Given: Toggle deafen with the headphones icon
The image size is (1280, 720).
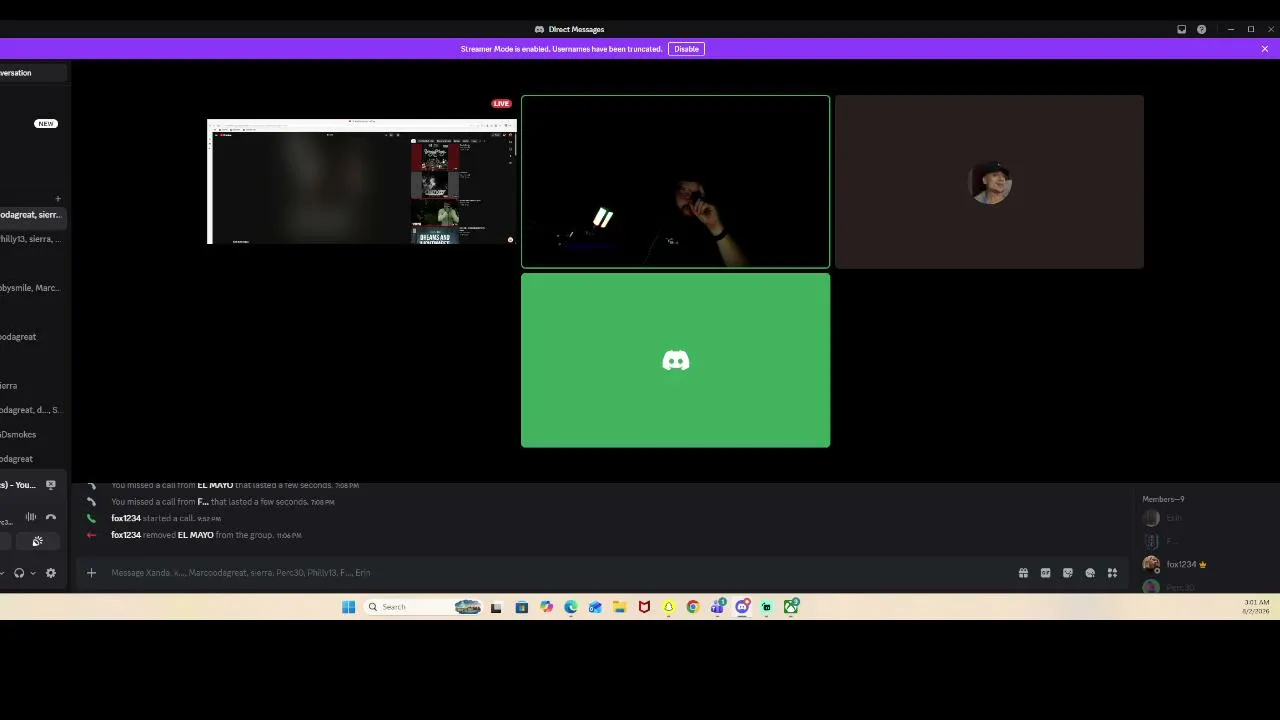Looking at the screenshot, I should pos(19,573).
